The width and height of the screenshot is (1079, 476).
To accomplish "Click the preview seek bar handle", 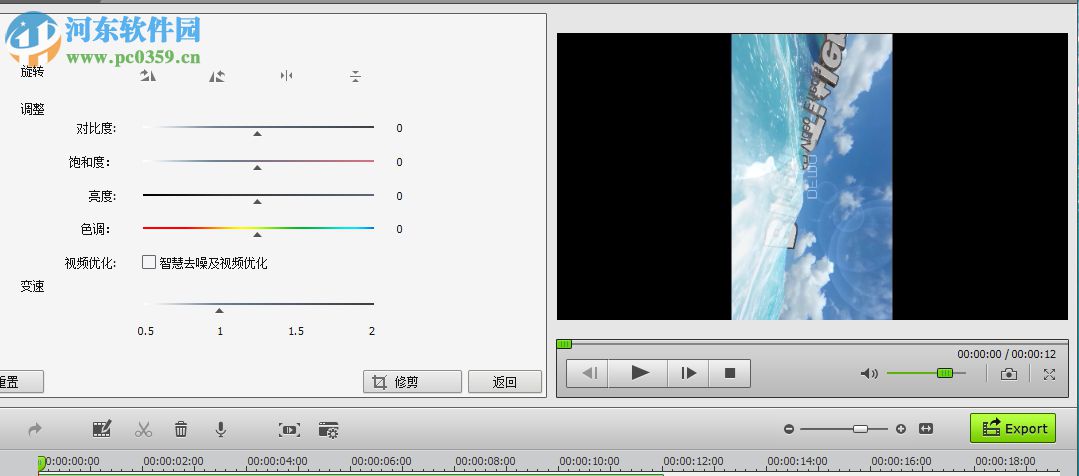I will pos(564,344).
